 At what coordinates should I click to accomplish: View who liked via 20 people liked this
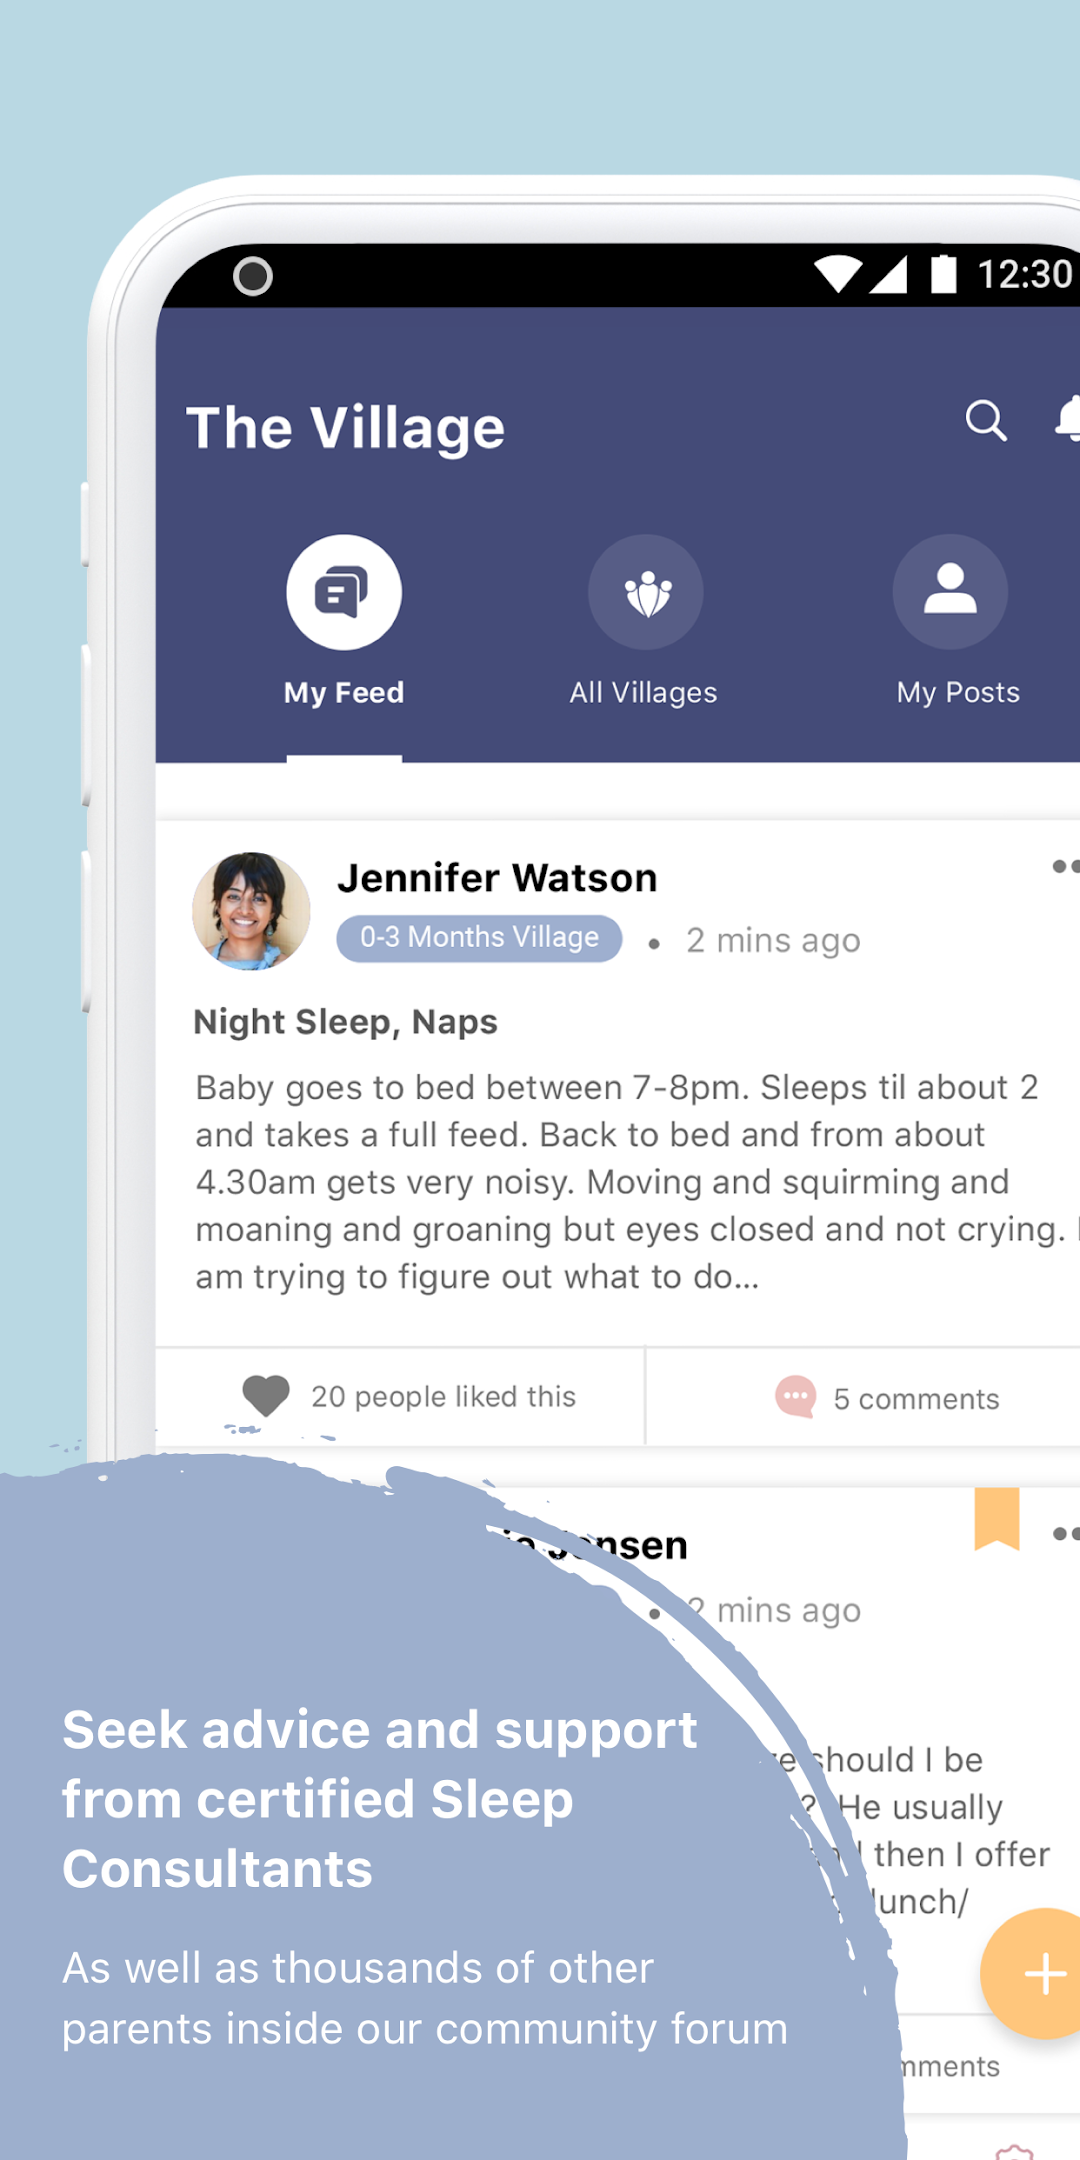(x=443, y=1397)
